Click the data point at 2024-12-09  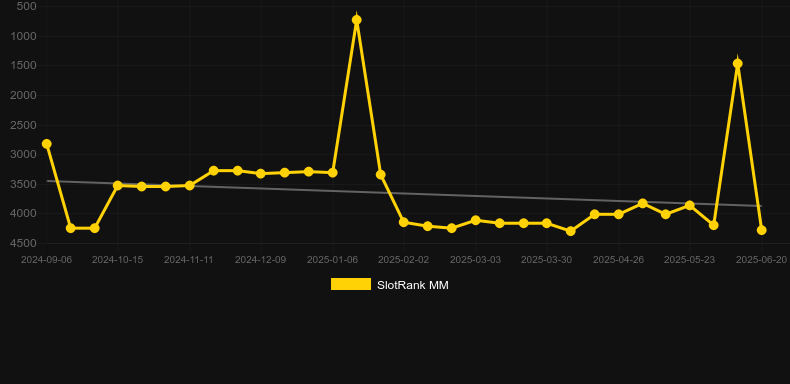(x=261, y=173)
